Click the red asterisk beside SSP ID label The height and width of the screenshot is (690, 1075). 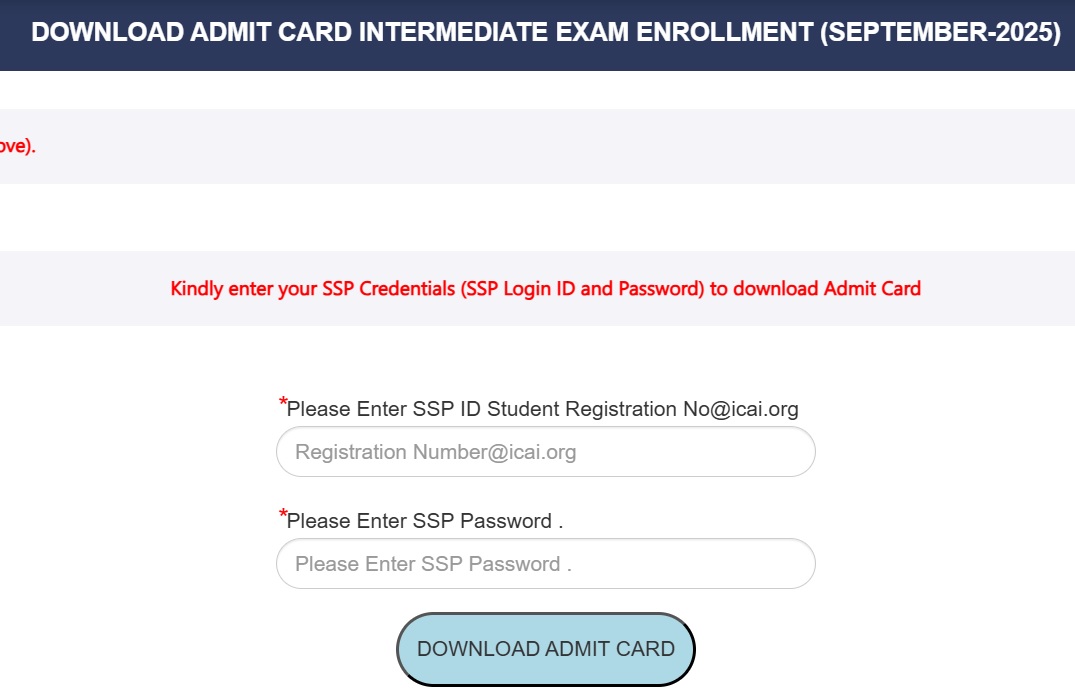(283, 404)
